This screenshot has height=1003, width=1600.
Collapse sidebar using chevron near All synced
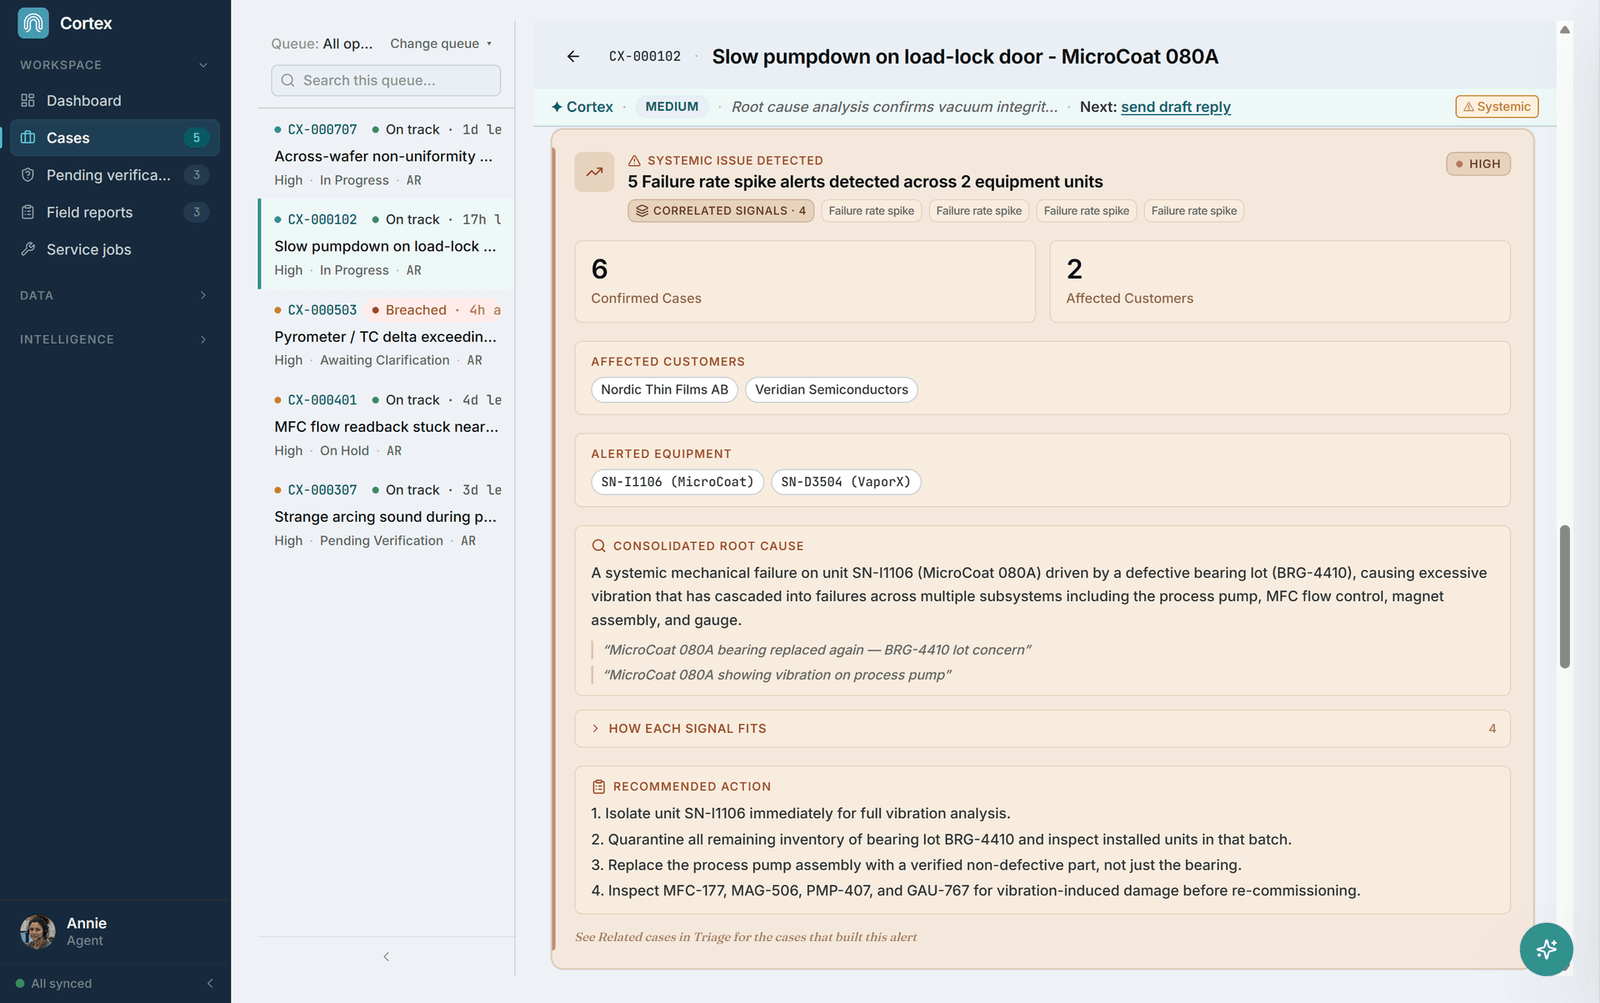pos(210,983)
